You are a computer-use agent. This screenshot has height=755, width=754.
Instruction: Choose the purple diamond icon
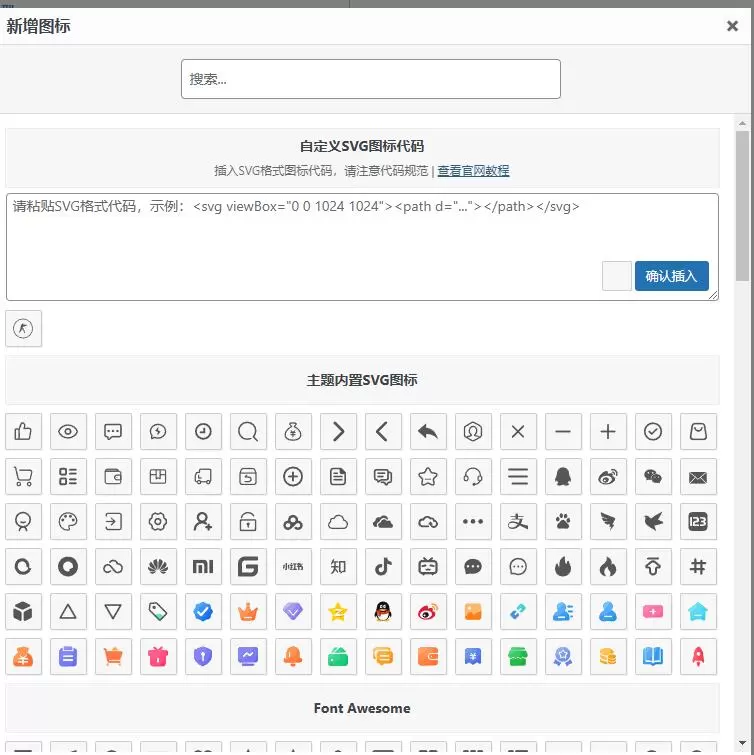click(x=293, y=612)
